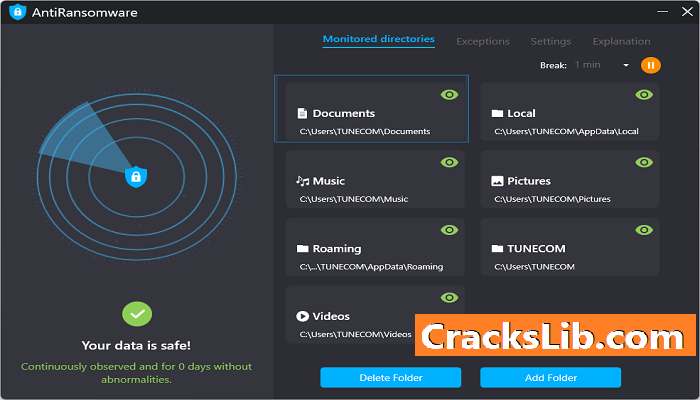The width and height of the screenshot is (700, 400).
Task: Click the Documents file icon
Action: (302, 113)
